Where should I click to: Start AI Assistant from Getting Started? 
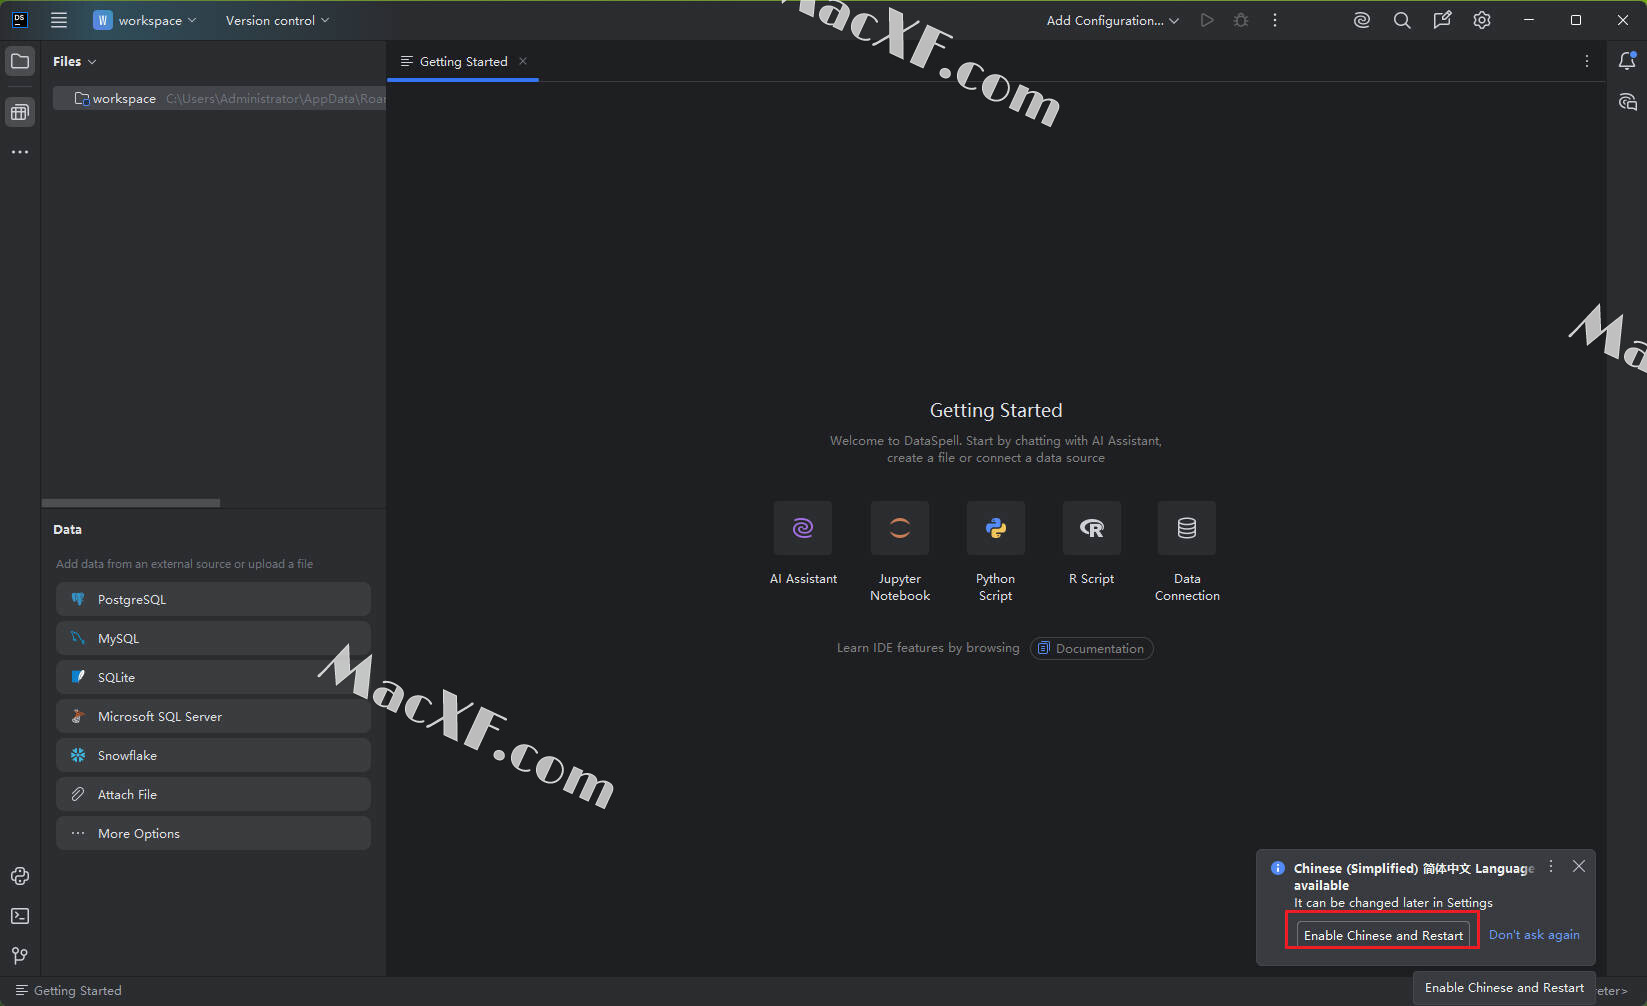[803, 528]
